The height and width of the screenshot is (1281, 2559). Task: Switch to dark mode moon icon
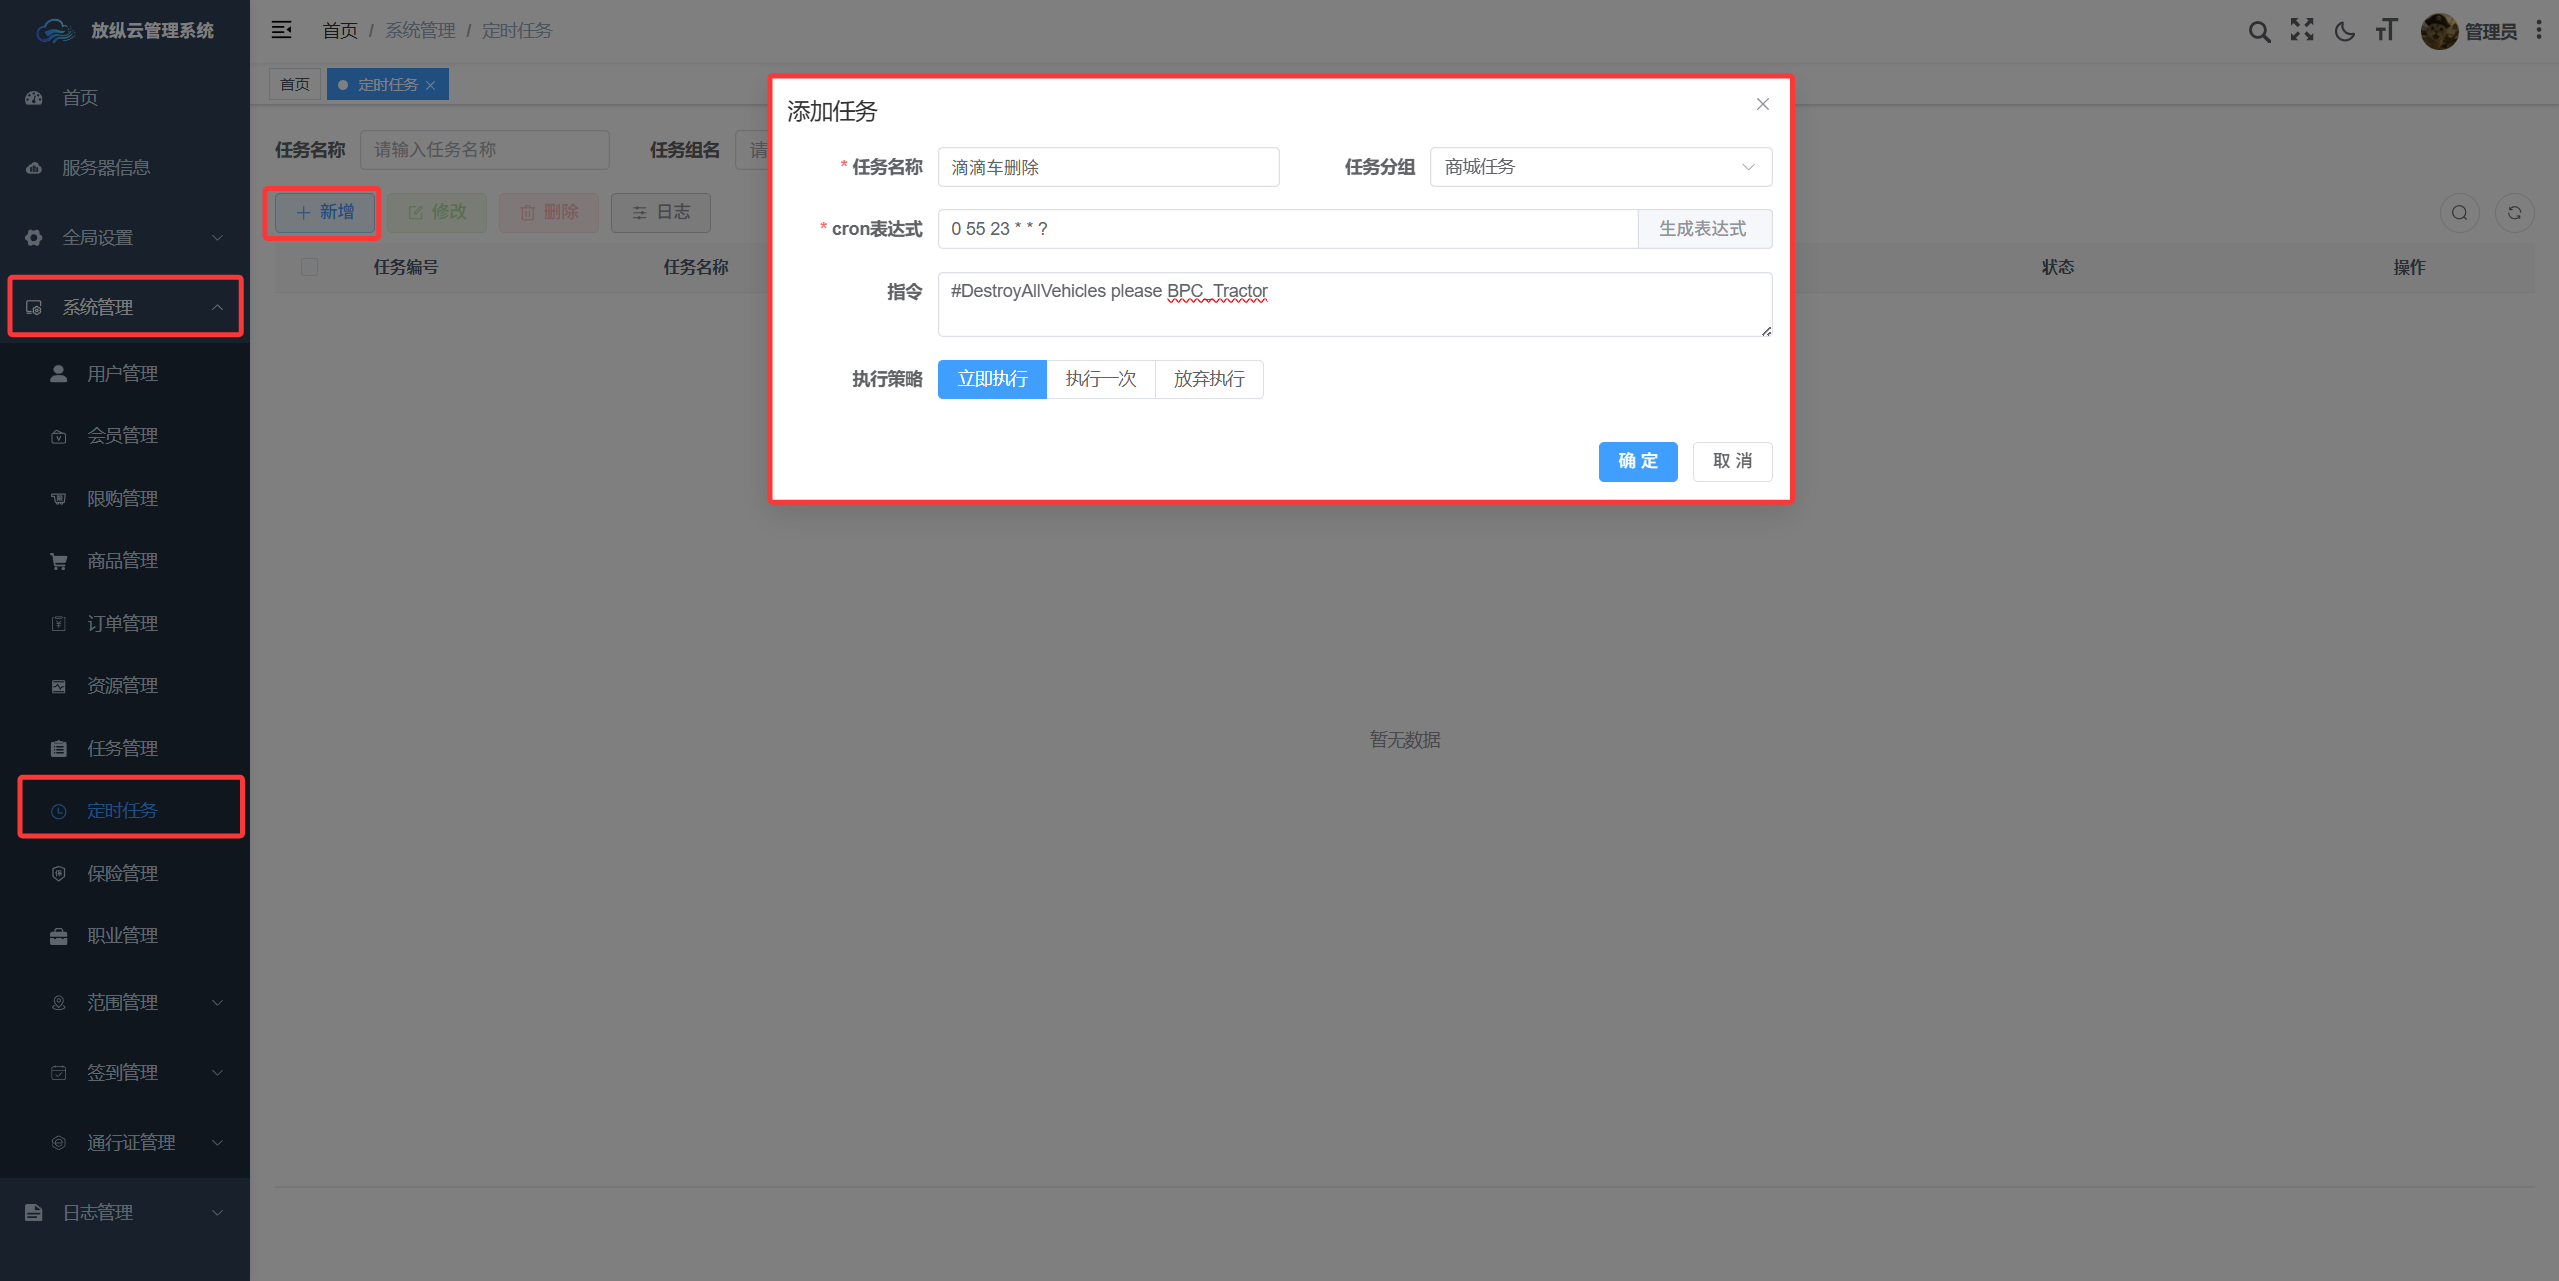(x=2344, y=31)
